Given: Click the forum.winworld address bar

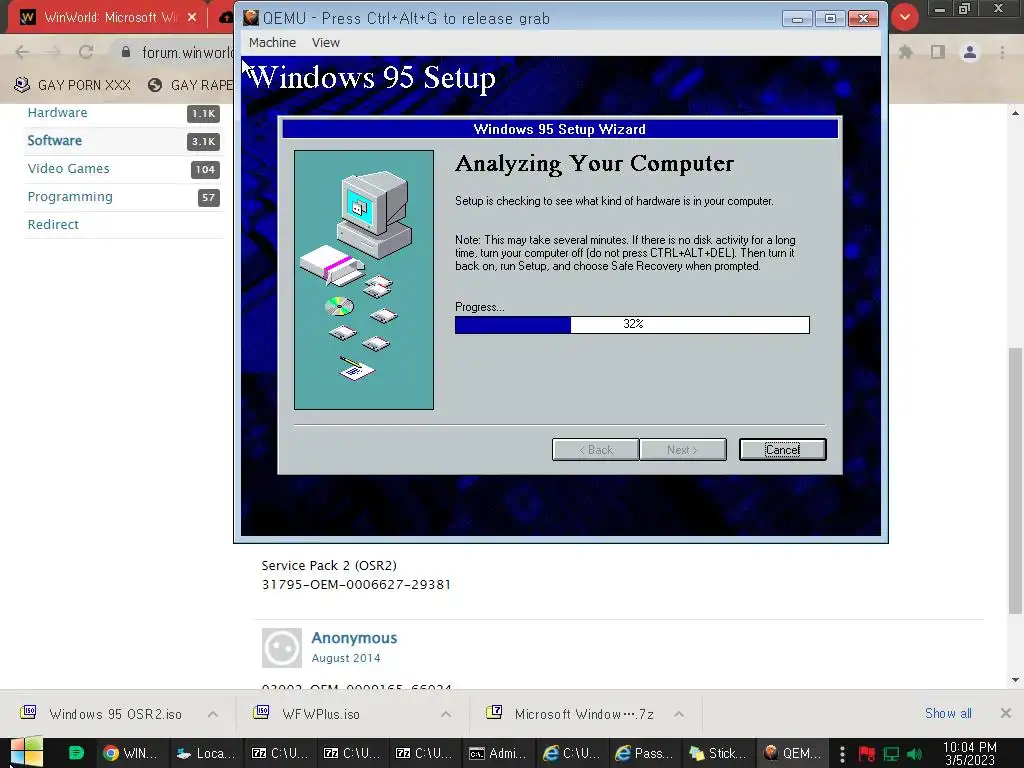Looking at the screenshot, I should click(186, 52).
